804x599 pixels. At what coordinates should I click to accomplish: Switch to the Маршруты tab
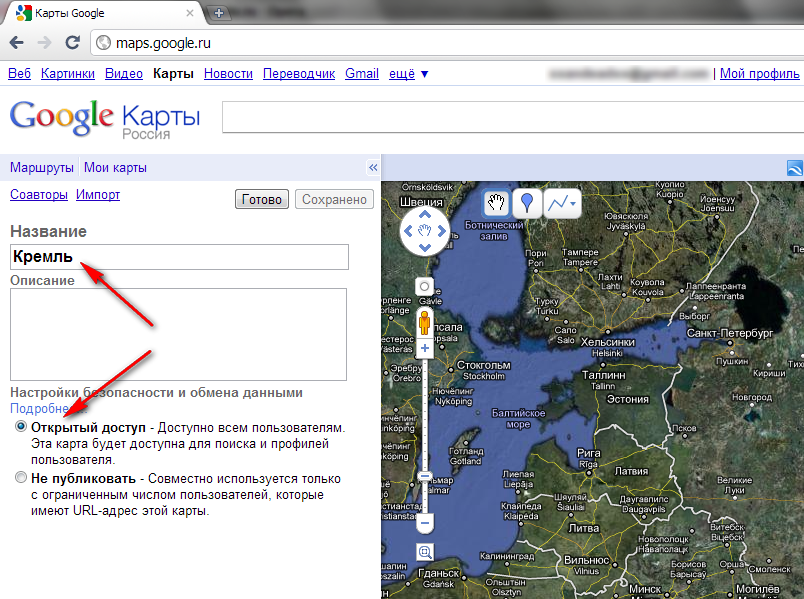coord(42,168)
